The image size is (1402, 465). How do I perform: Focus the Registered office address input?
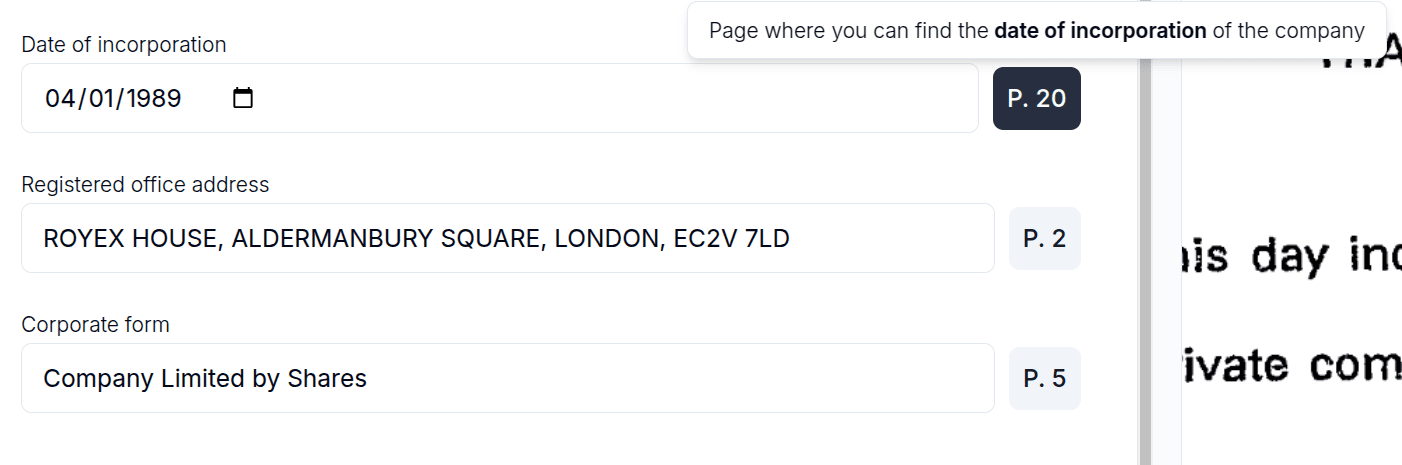pos(880,238)
